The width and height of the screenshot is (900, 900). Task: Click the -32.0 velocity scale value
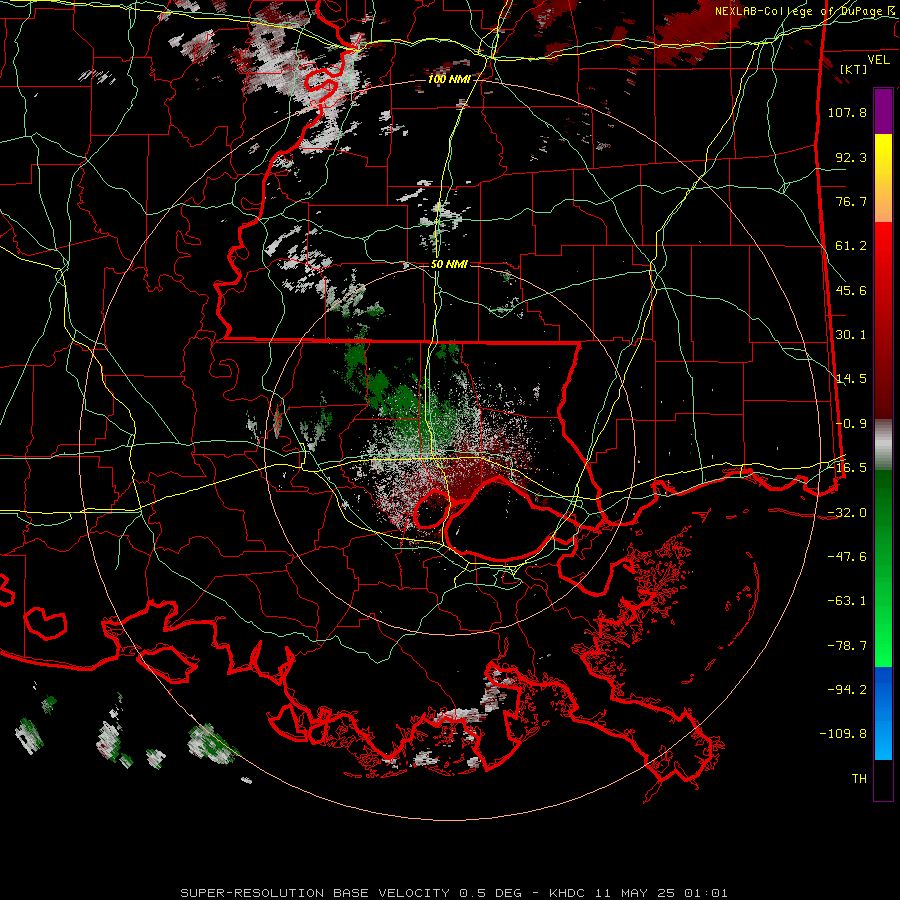[x=847, y=512]
